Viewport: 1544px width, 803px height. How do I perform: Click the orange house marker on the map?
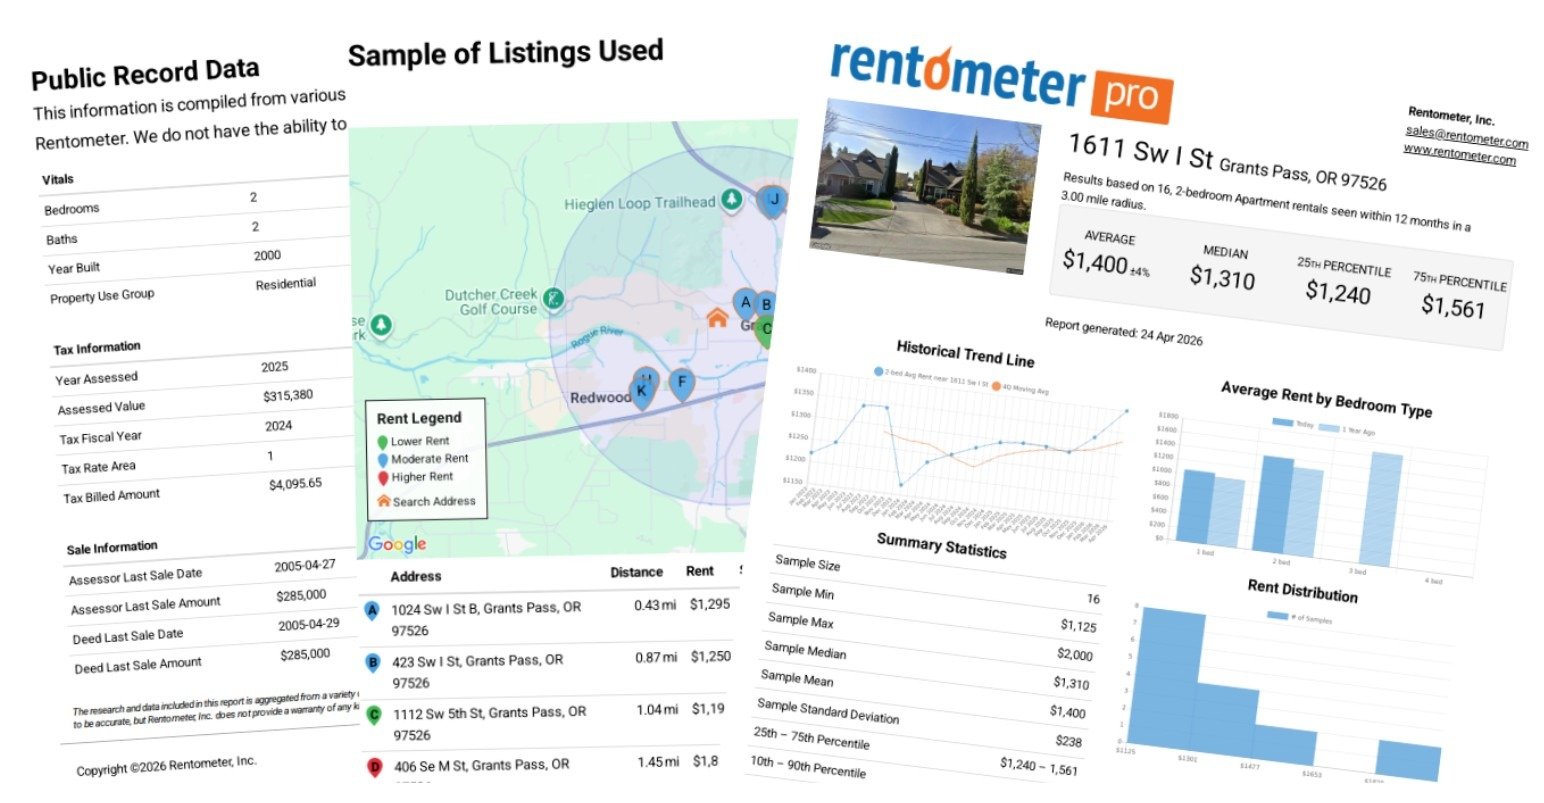tap(717, 318)
